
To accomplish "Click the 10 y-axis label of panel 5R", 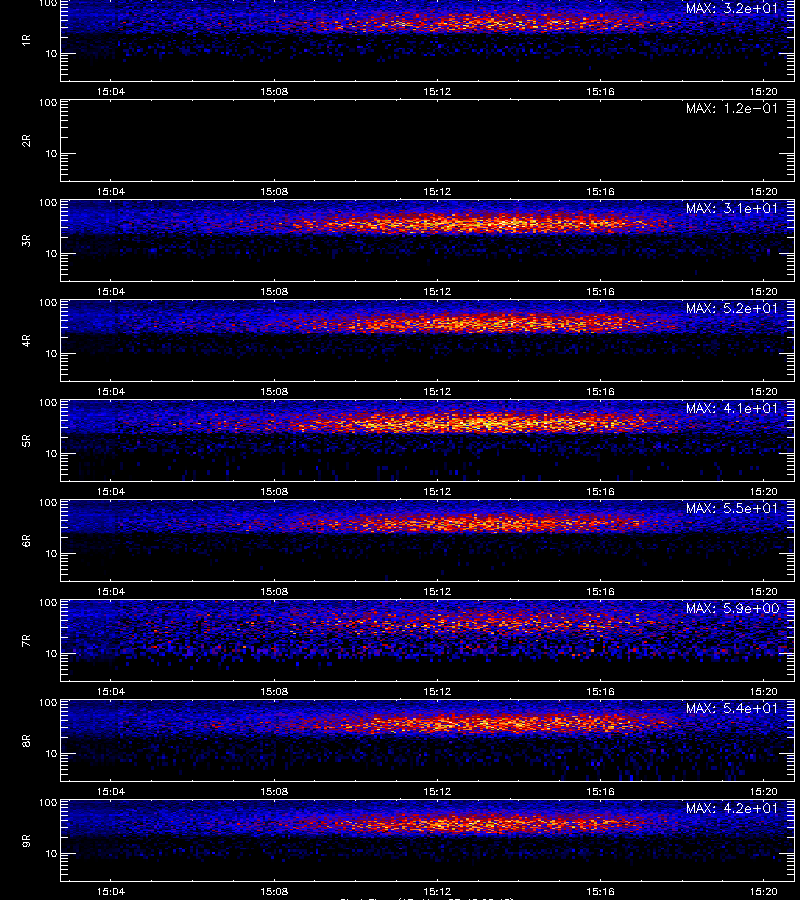I will coord(51,453).
